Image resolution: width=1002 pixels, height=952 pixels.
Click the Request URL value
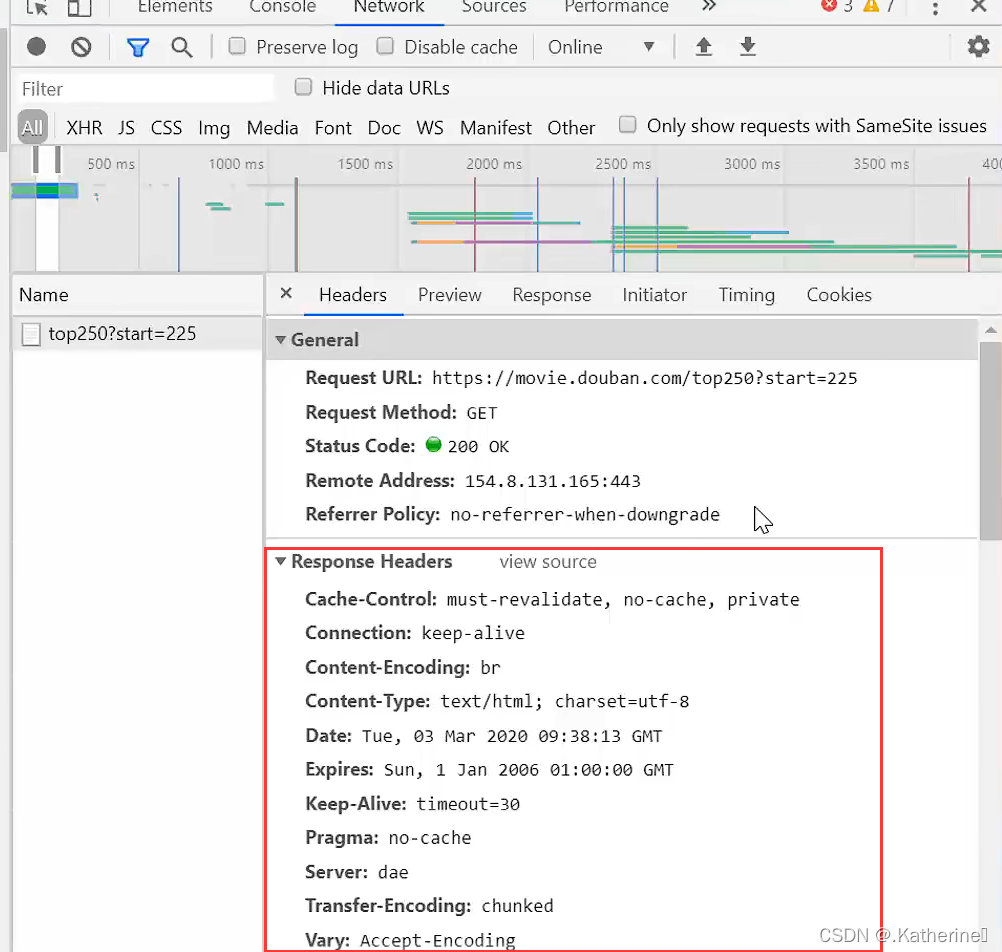(x=645, y=378)
